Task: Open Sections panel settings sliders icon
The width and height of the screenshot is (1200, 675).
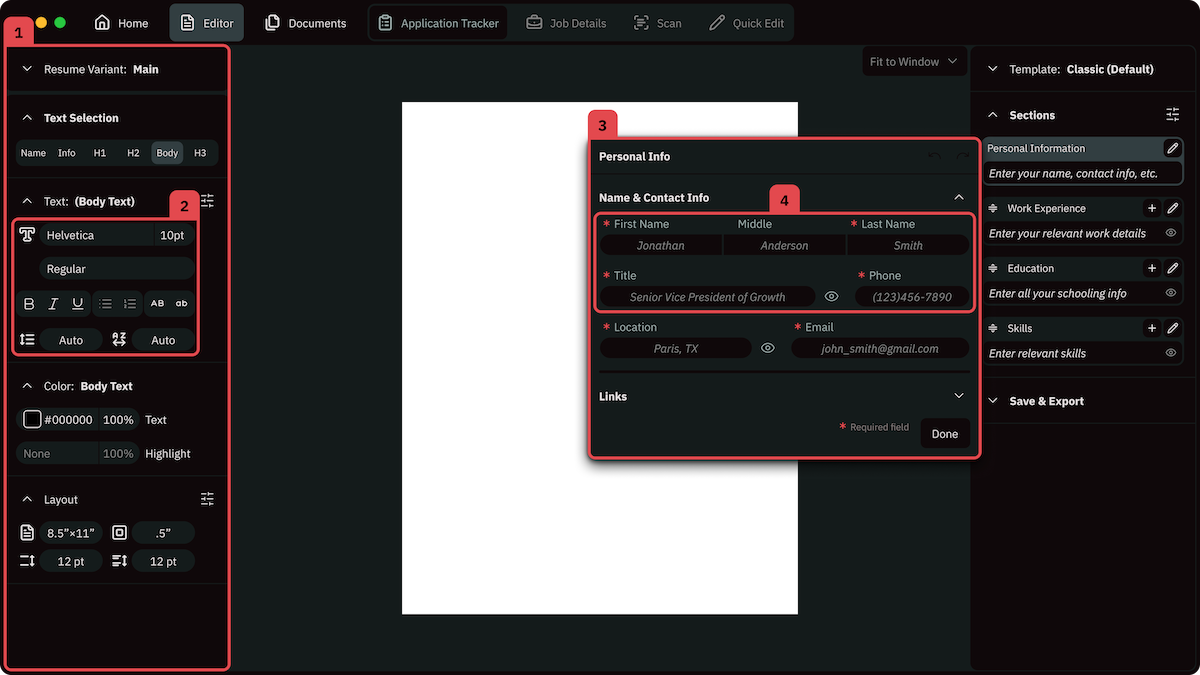Action: [1172, 115]
